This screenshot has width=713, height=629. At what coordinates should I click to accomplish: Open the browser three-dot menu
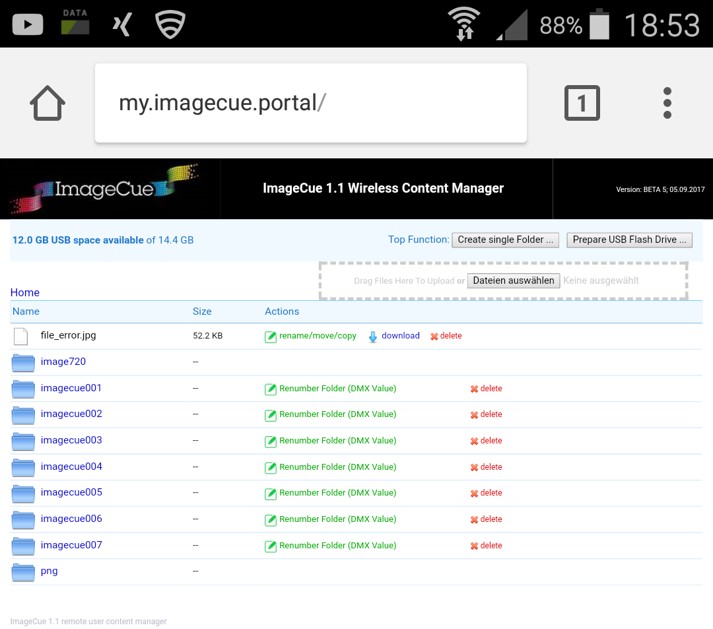(667, 103)
